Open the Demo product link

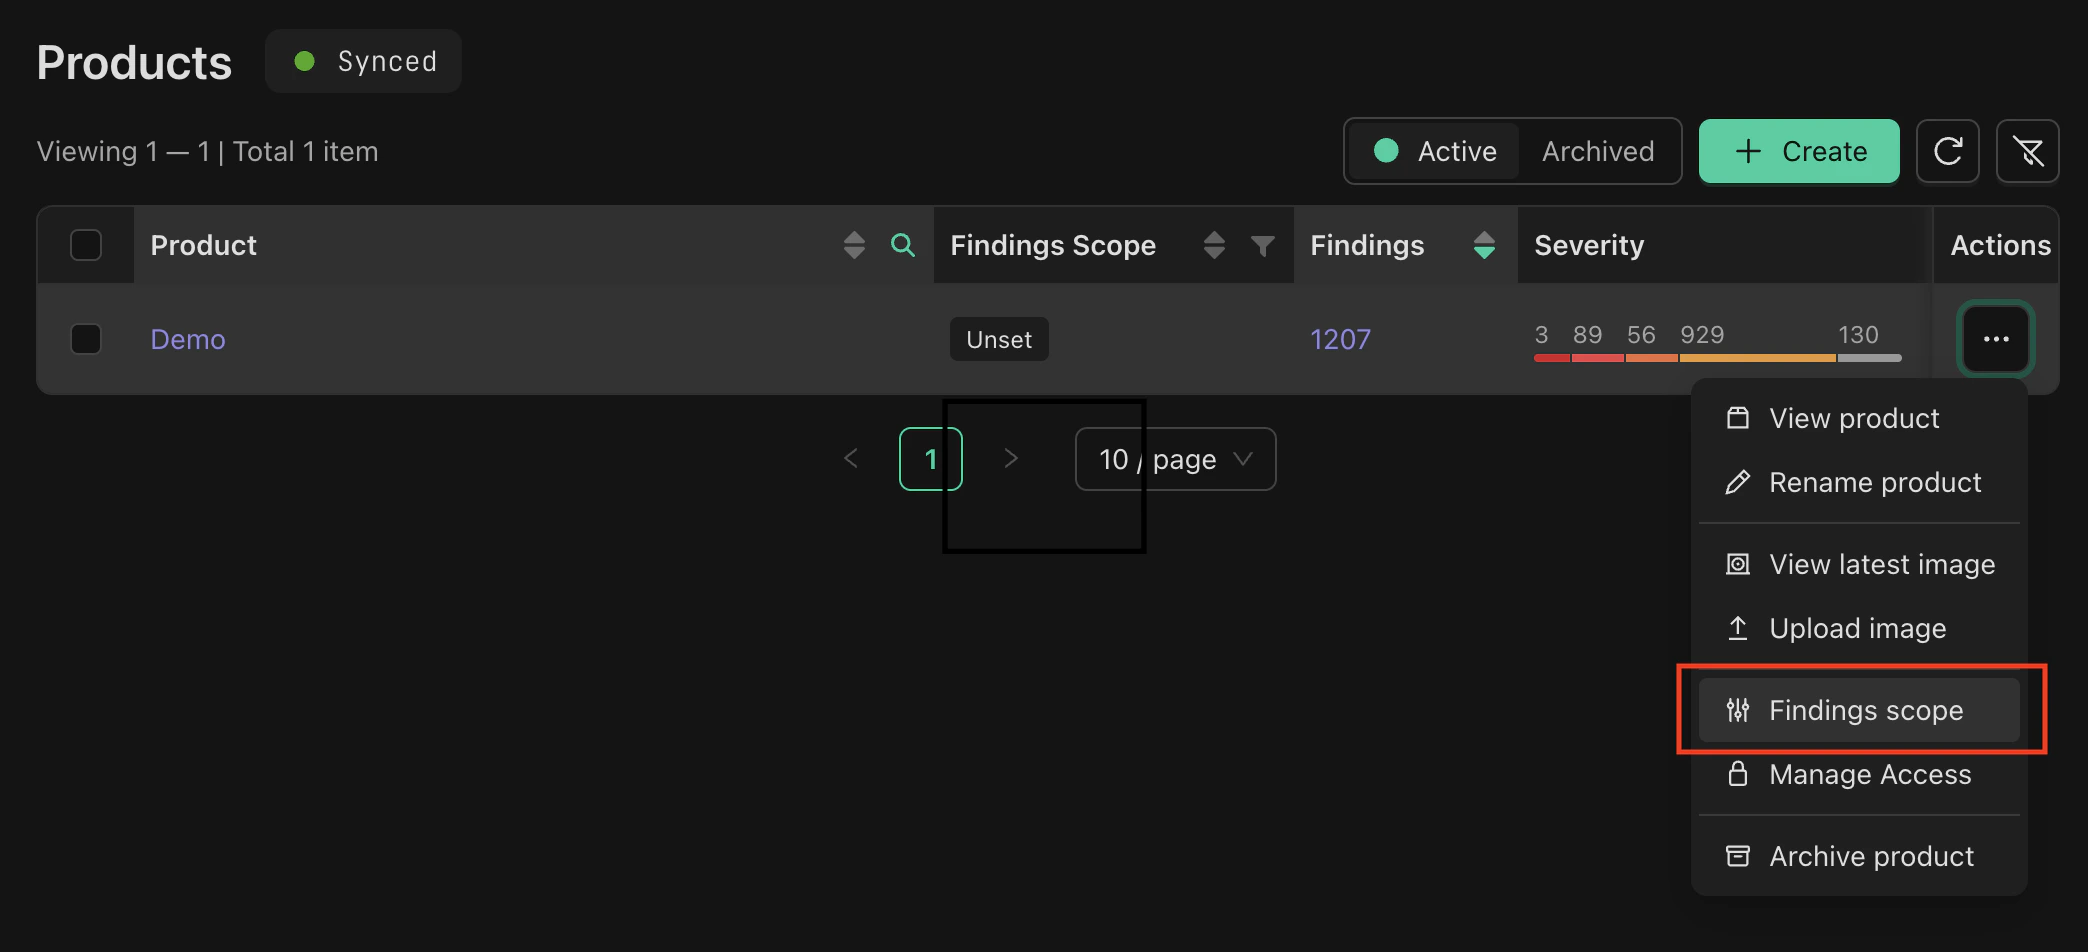(187, 339)
